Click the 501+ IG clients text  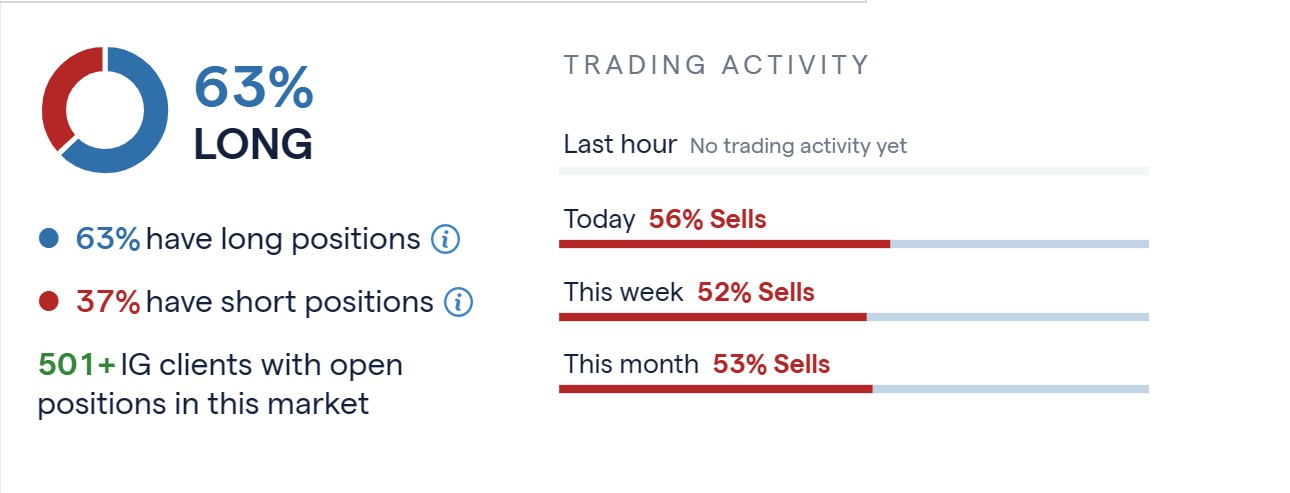click(221, 384)
